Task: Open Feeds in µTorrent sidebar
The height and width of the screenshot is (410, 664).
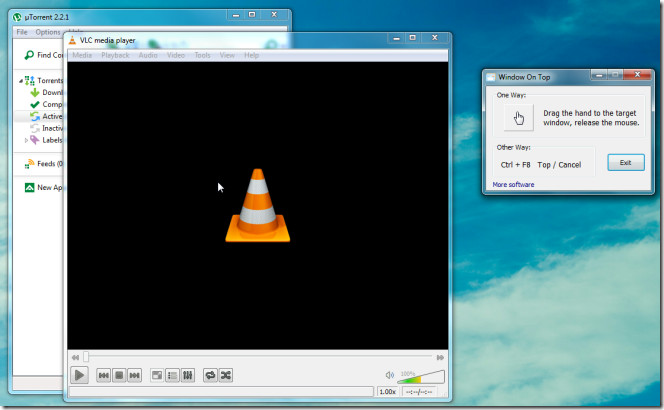Action: (44, 164)
